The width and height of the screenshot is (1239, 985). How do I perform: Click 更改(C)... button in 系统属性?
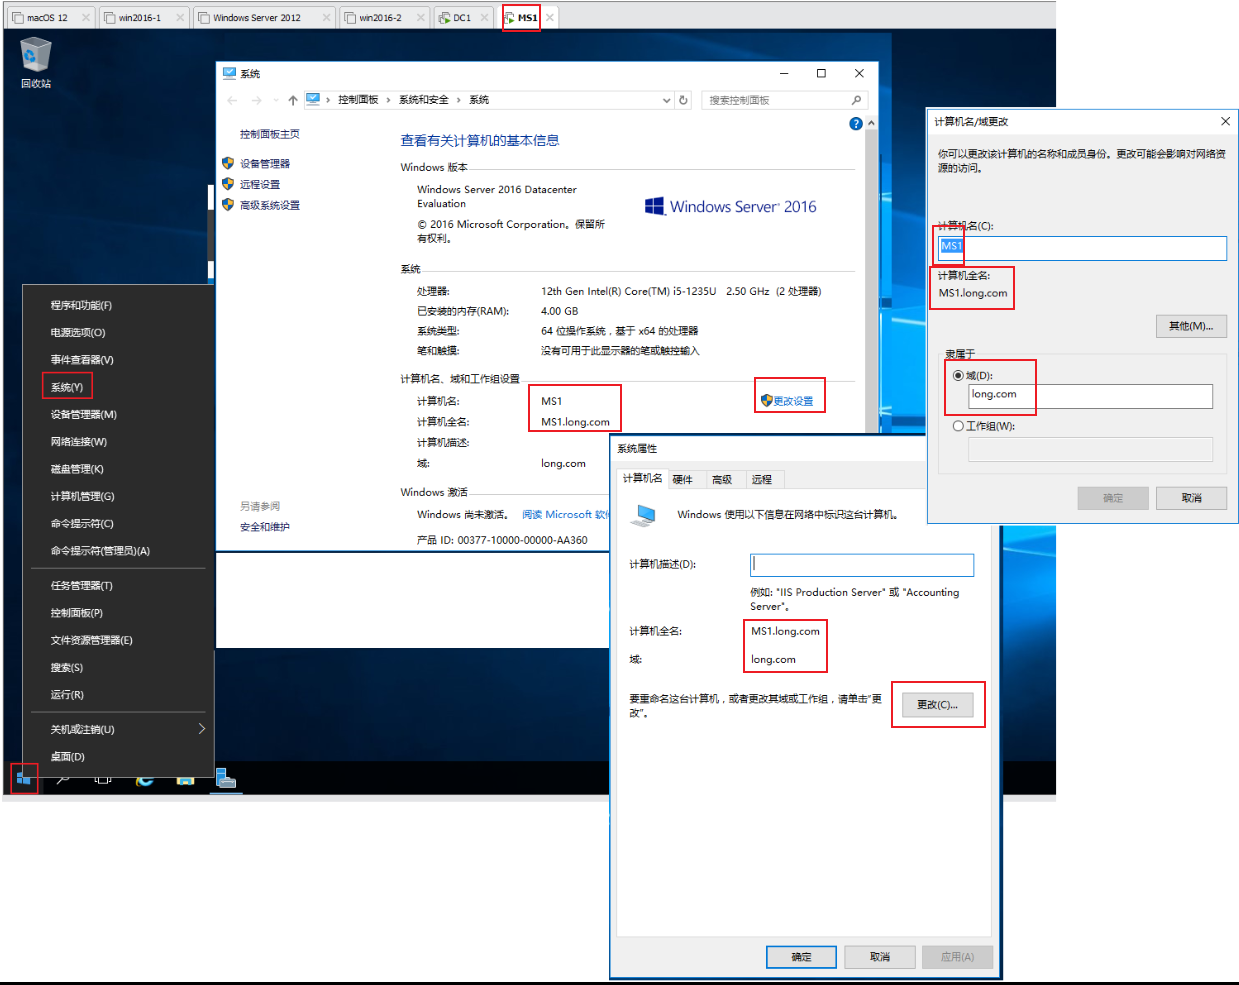(x=937, y=705)
